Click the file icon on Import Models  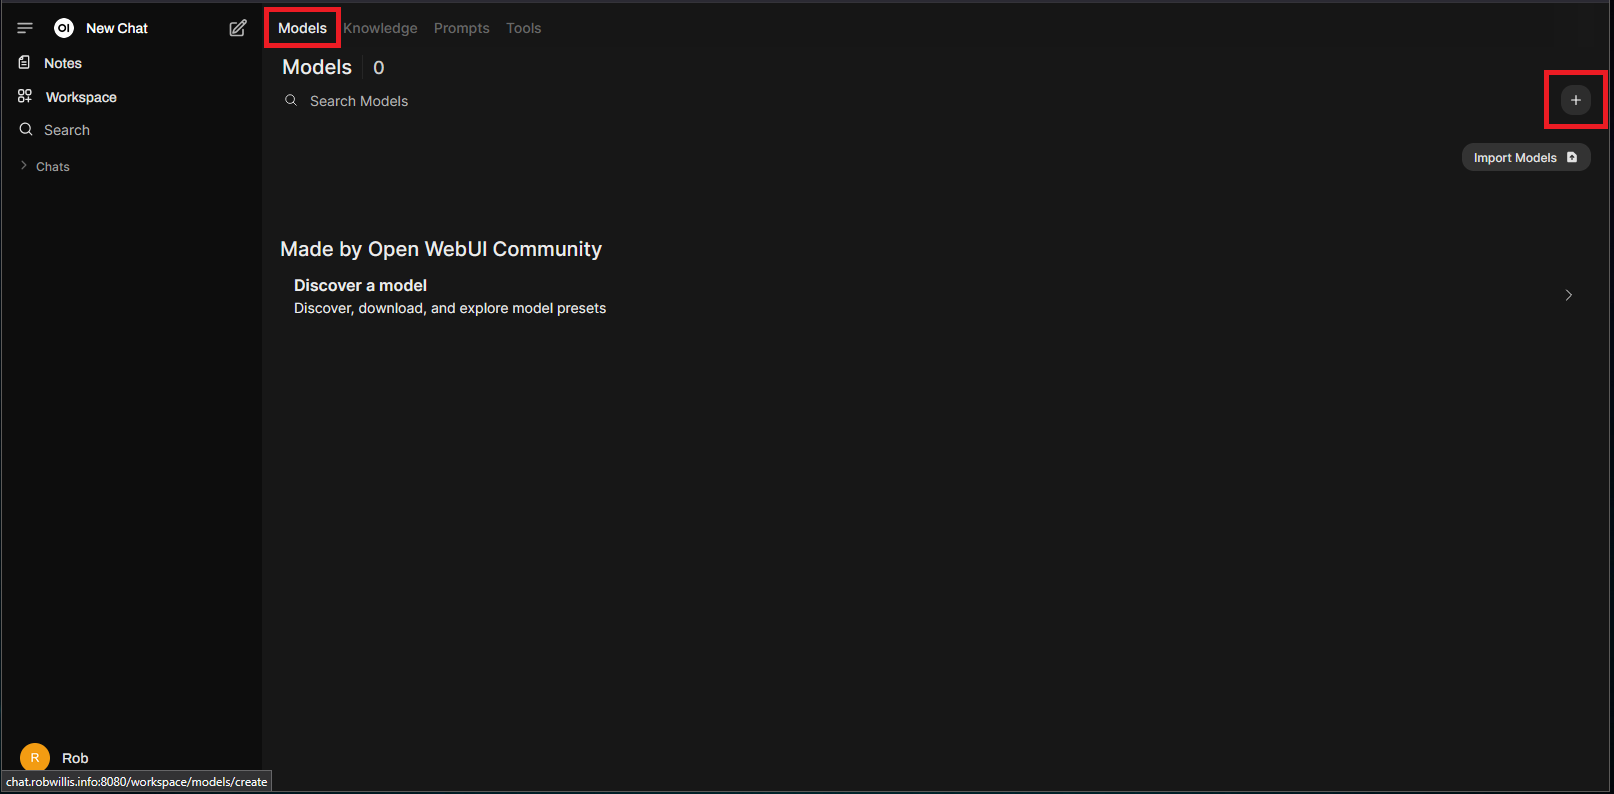(x=1572, y=157)
